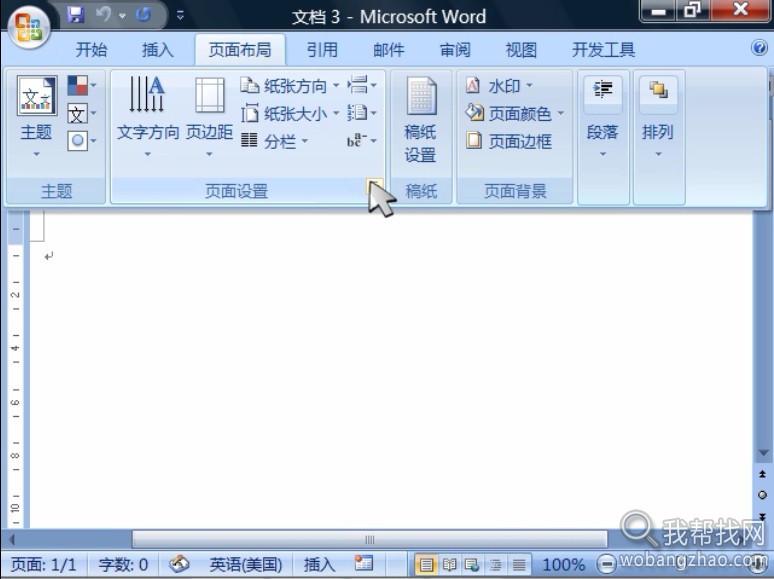Open 水印 watermark options
Viewport: 774px width, 579px height.
tap(500, 86)
